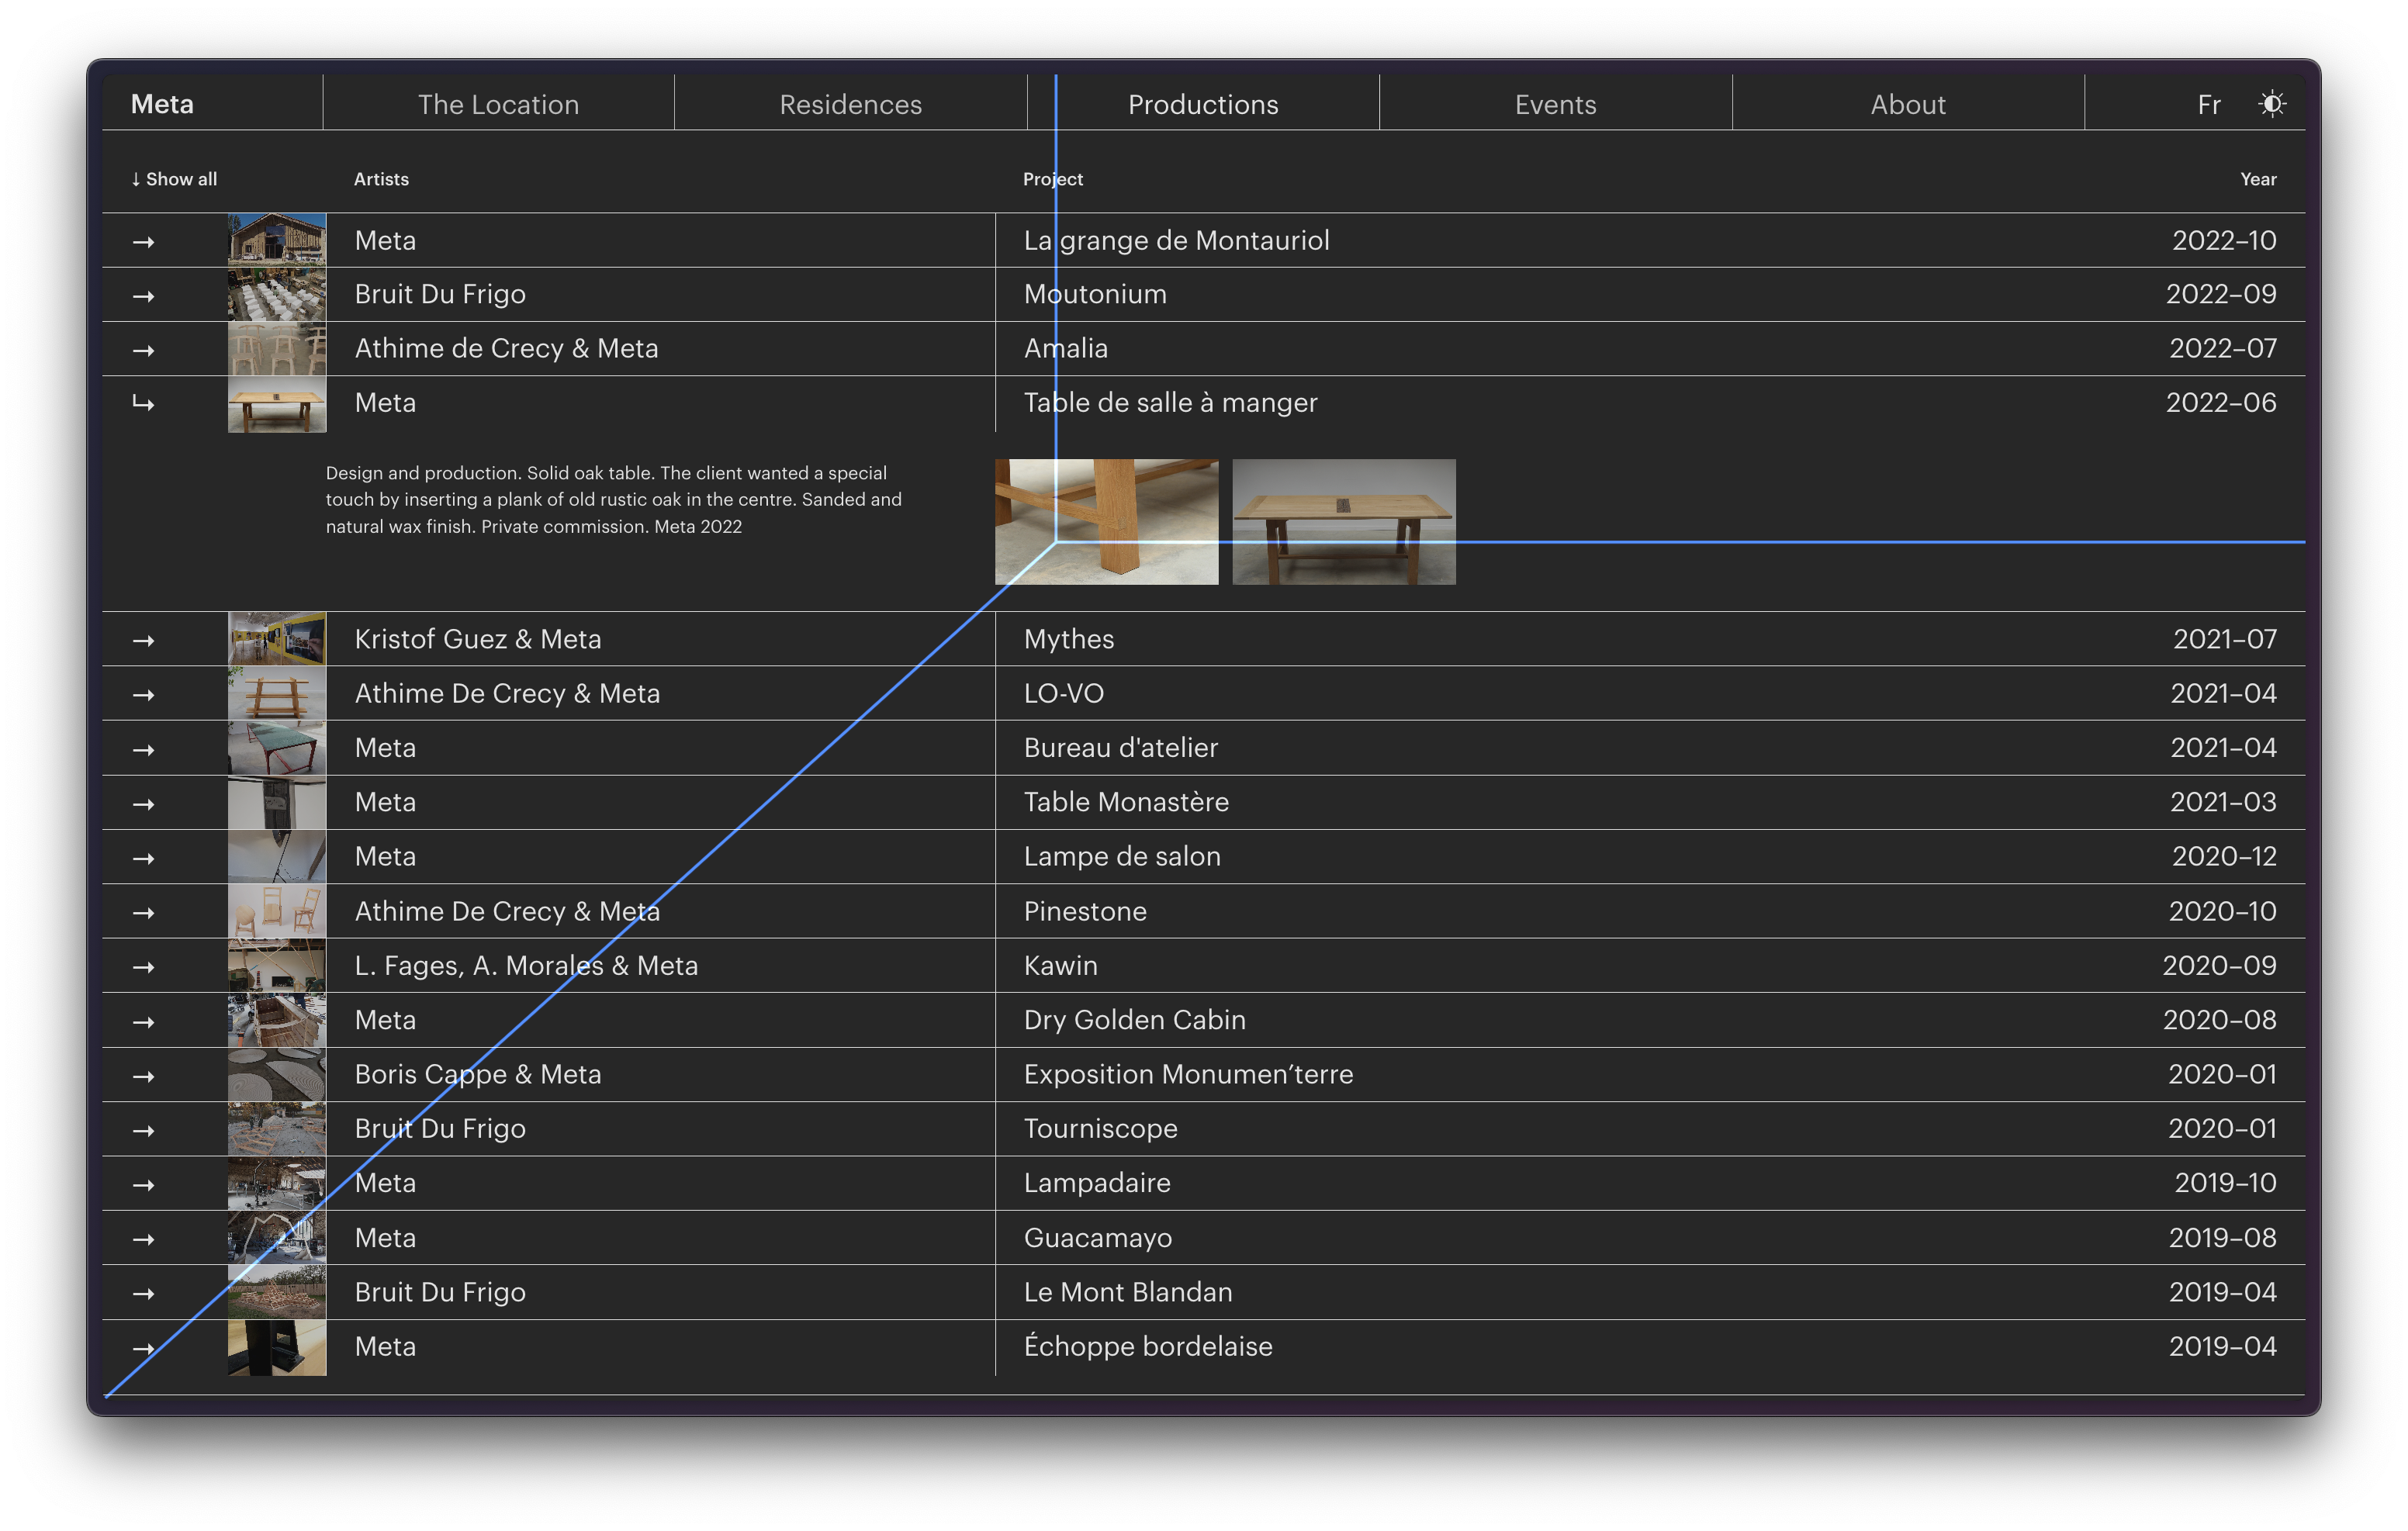Open the Meta home logo link

[x=162, y=104]
